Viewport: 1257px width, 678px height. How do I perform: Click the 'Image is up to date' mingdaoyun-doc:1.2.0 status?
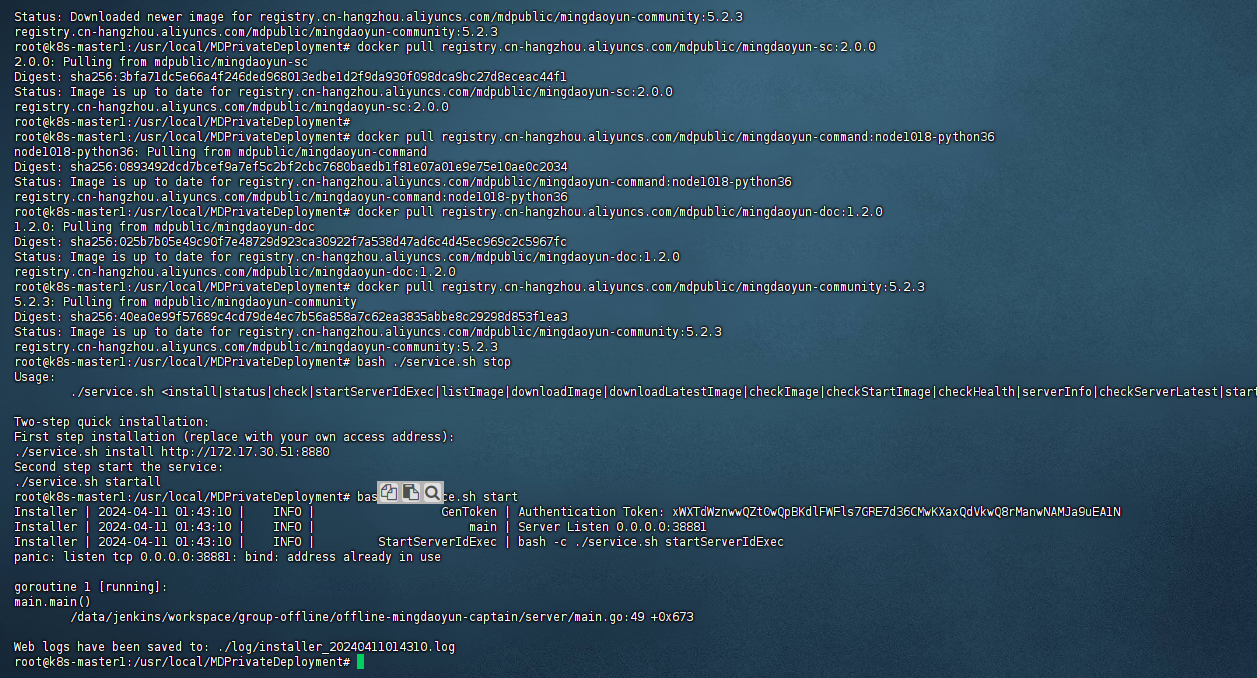click(x=347, y=257)
